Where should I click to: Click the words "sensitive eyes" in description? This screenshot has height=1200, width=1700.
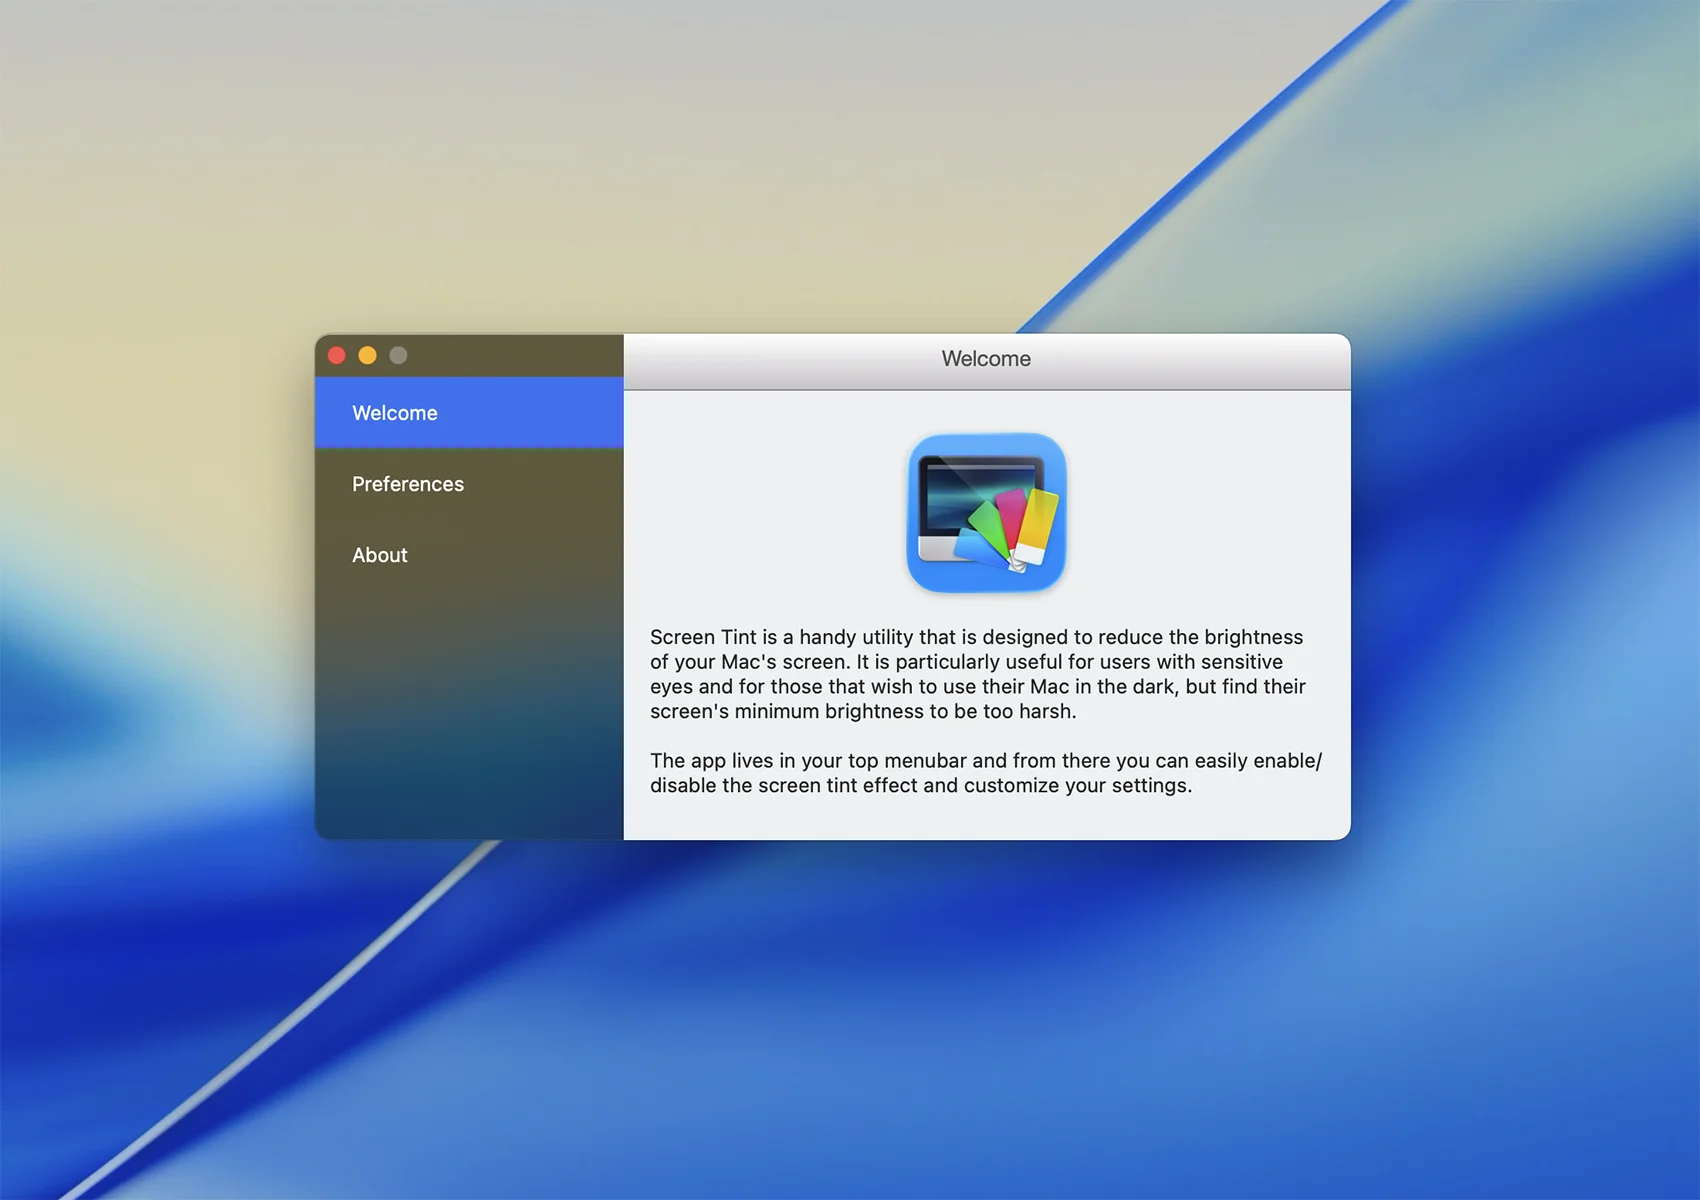click(x=1241, y=662)
